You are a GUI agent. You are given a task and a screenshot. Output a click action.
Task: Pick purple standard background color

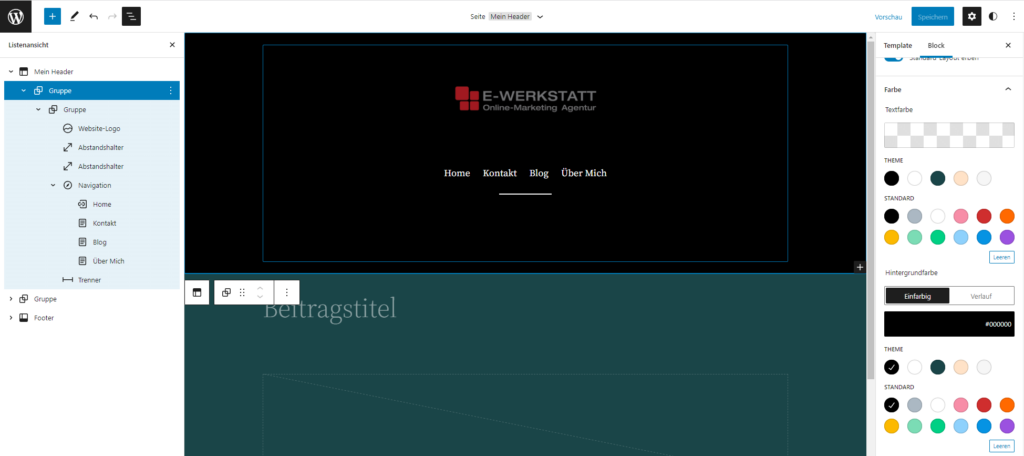[1006, 426]
